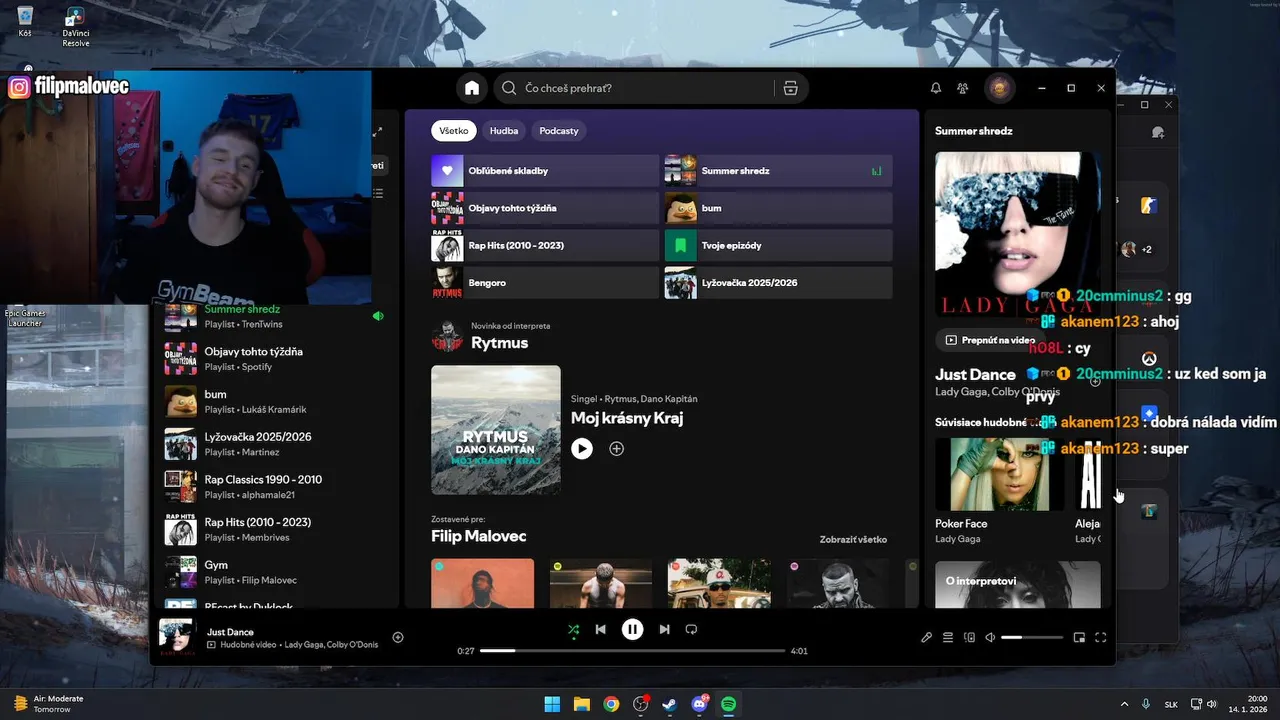
Task: Open Steam from taskbar
Action: [x=670, y=704]
